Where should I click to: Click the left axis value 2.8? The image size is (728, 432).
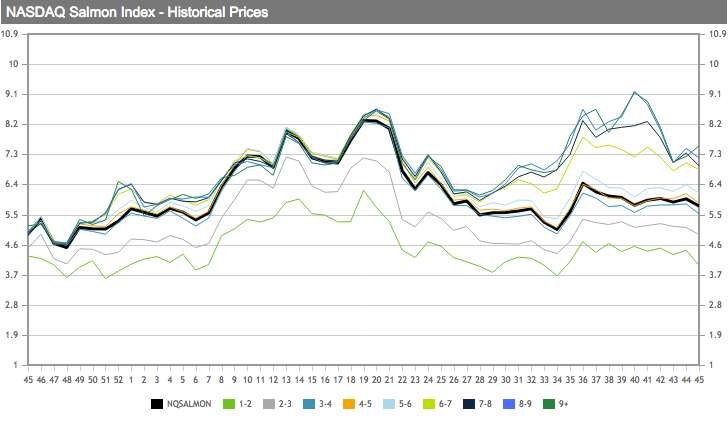(12, 305)
